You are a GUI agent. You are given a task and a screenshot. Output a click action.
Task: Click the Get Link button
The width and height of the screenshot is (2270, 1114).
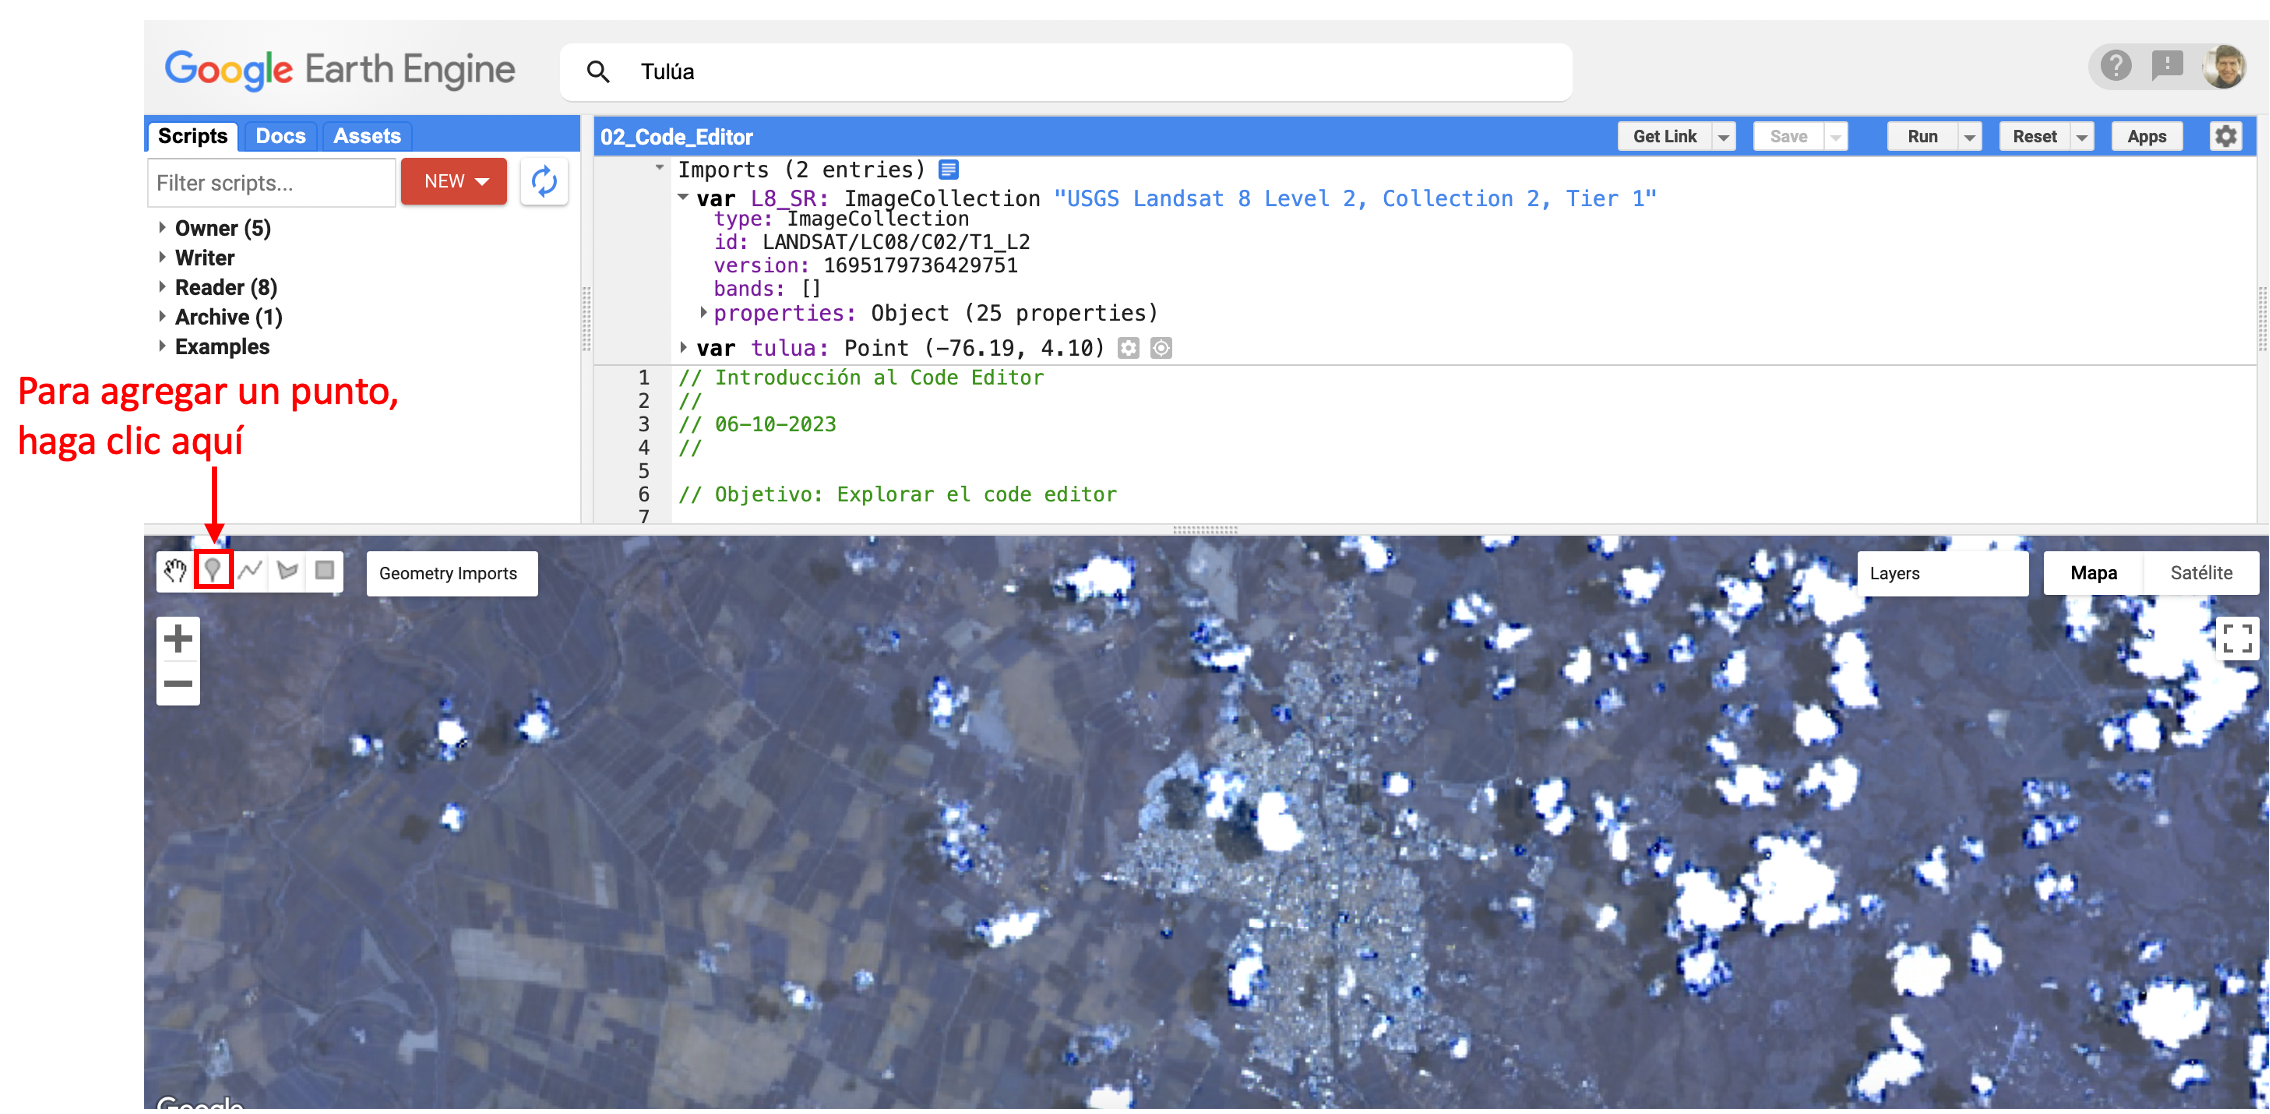click(x=1665, y=137)
